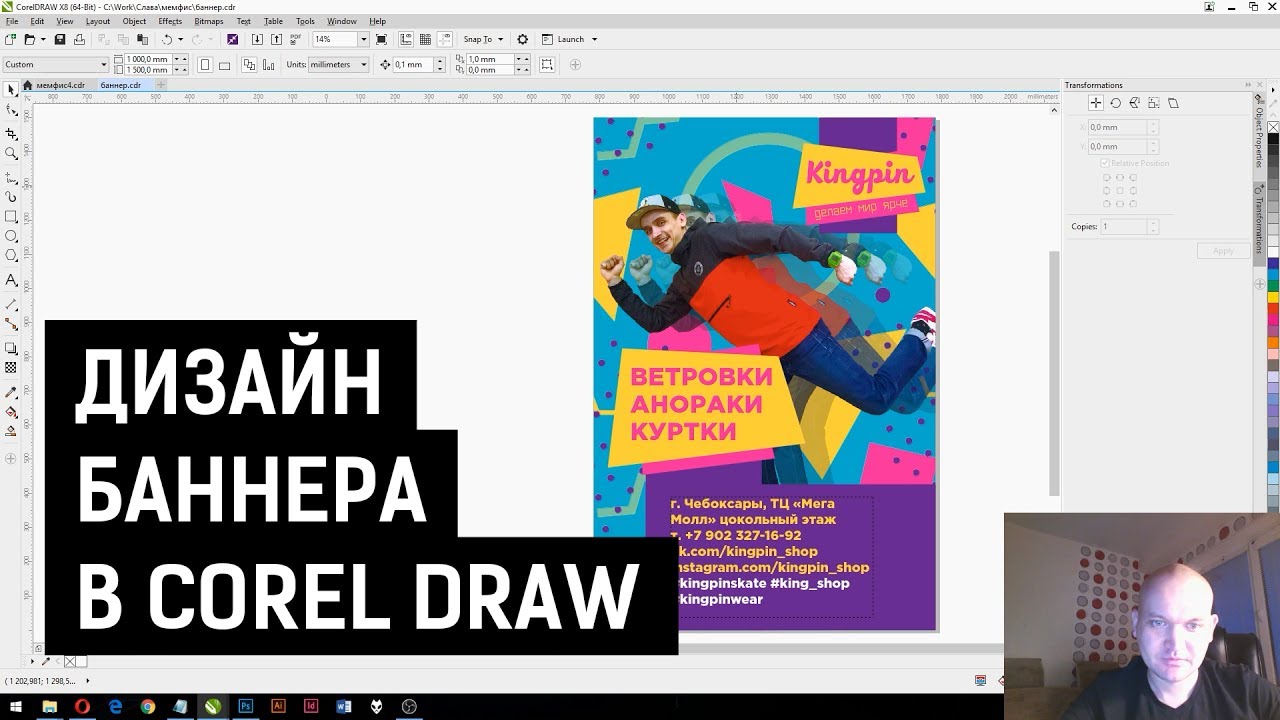
Task: Toggle Show Rulers button
Action: click(406, 39)
